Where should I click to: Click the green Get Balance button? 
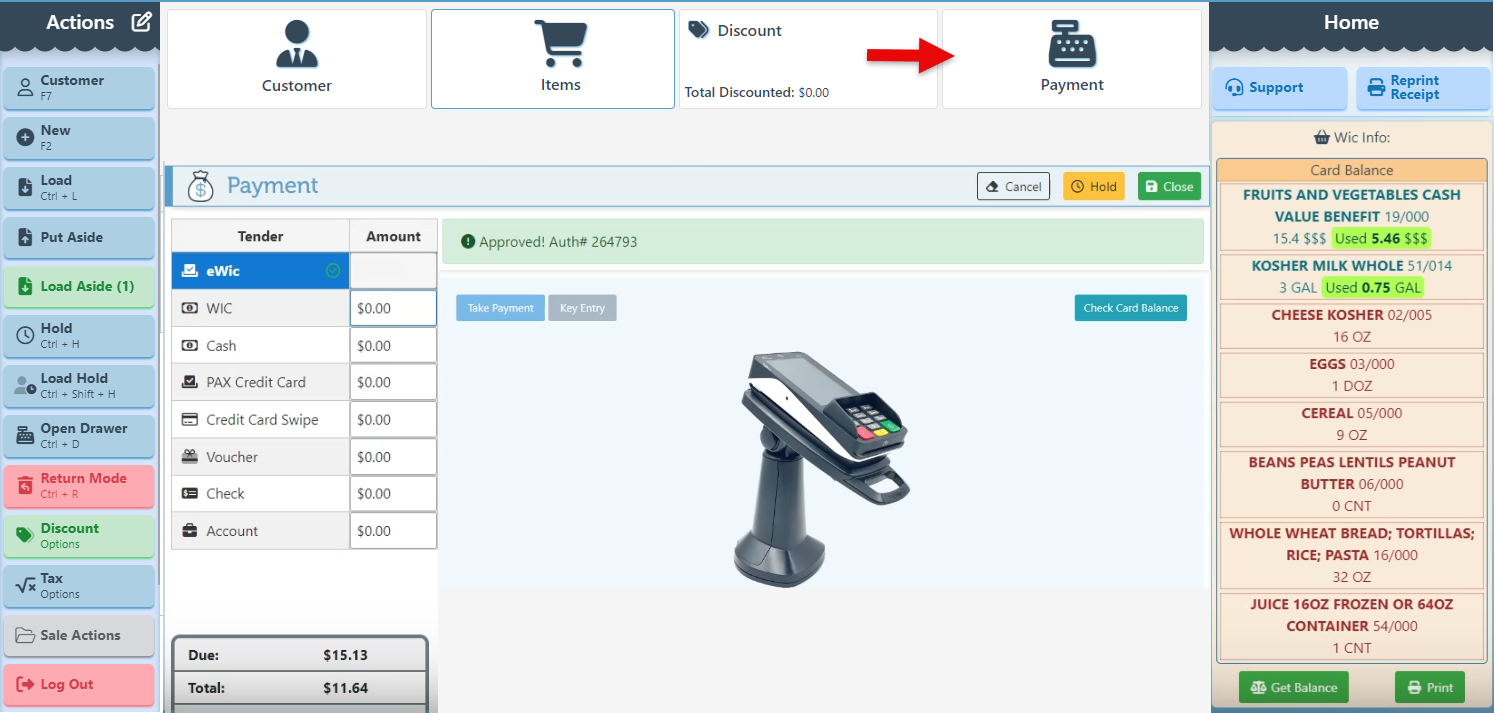[1293, 688]
